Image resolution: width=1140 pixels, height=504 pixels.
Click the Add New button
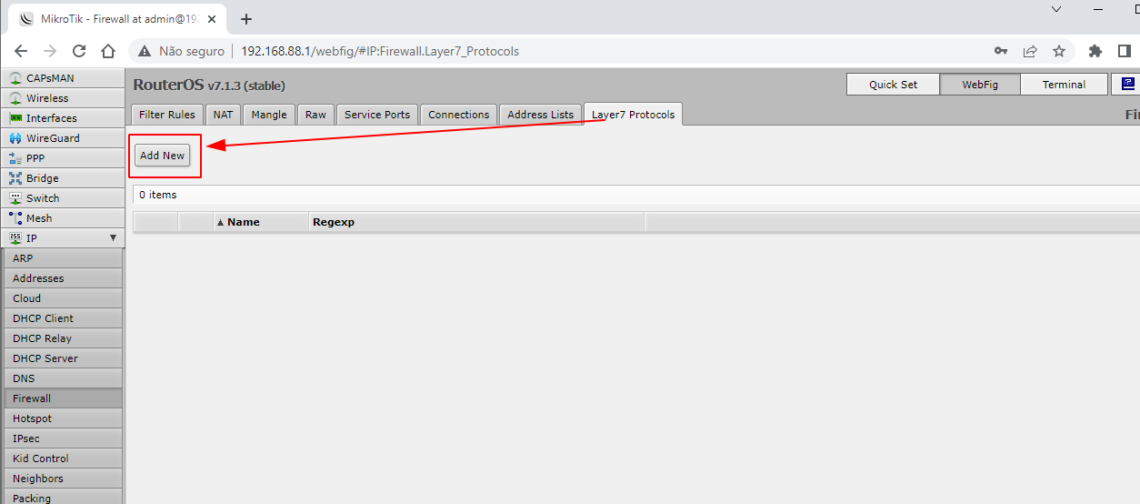(x=162, y=156)
